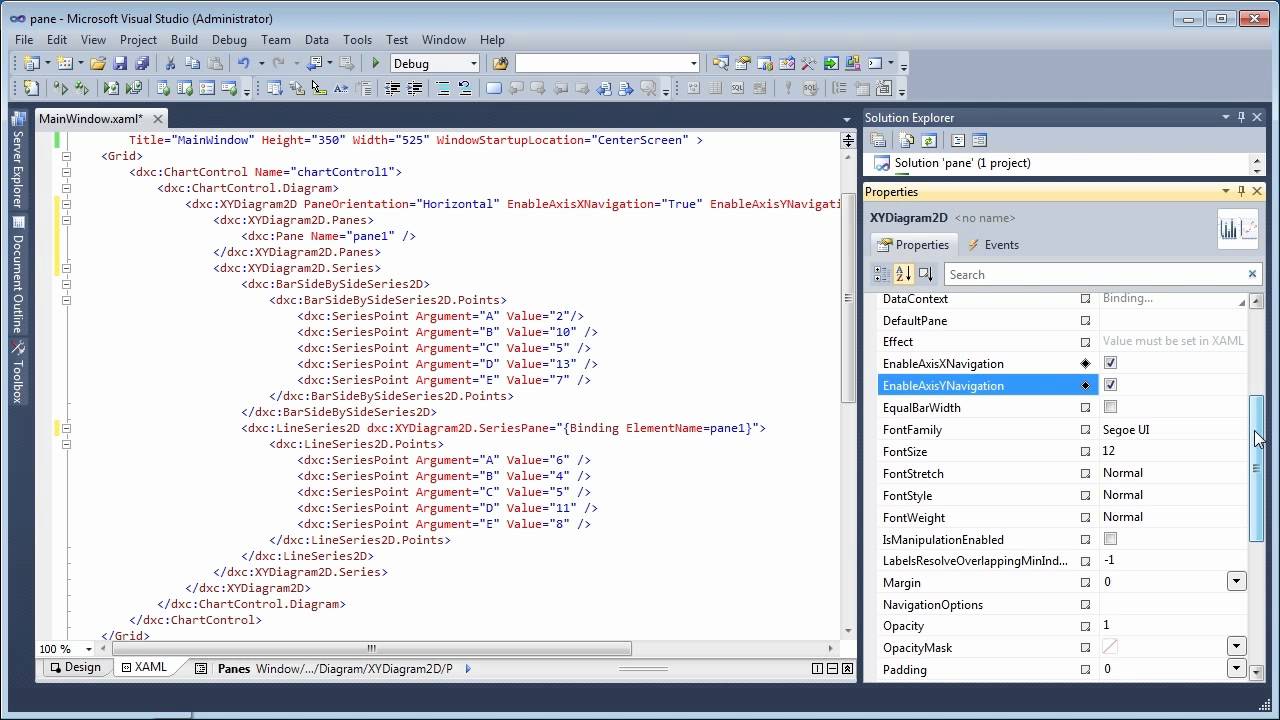Image resolution: width=1280 pixels, height=720 pixels.
Task: Open the search combo box in the toolbar
Action: pyautogui.click(x=693, y=64)
